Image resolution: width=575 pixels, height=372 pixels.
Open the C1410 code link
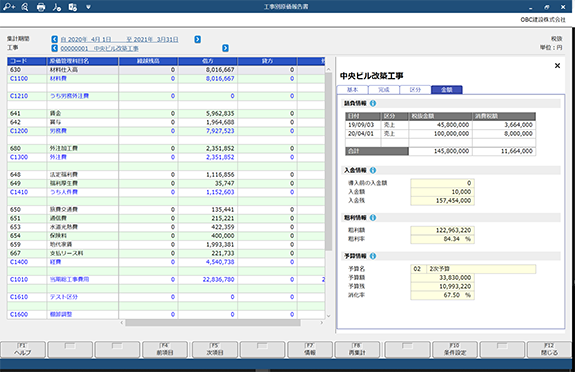point(19,192)
